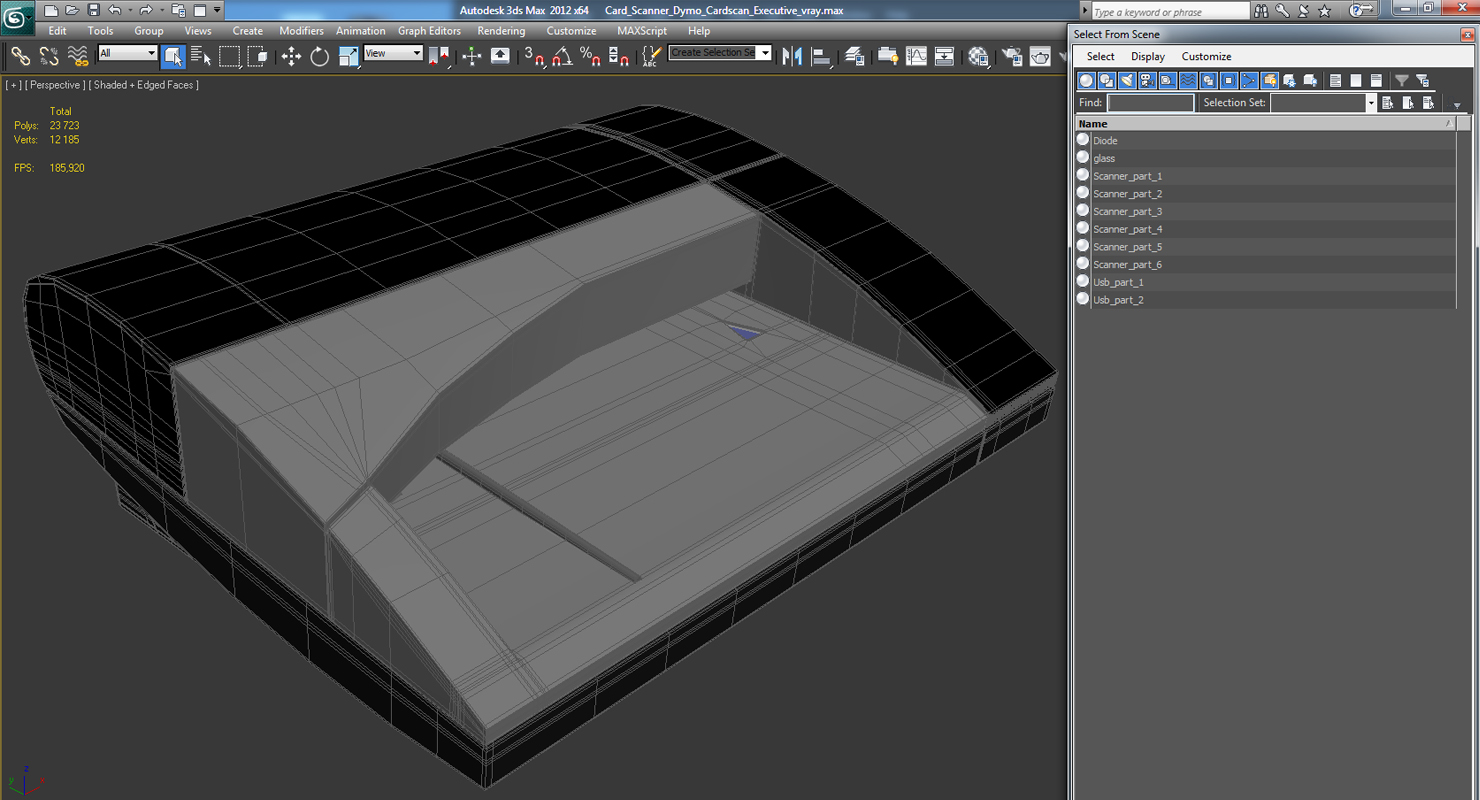Open the reference coordinate 'View' dropdown
1480x800 pixels.
click(x=393, y=53)
